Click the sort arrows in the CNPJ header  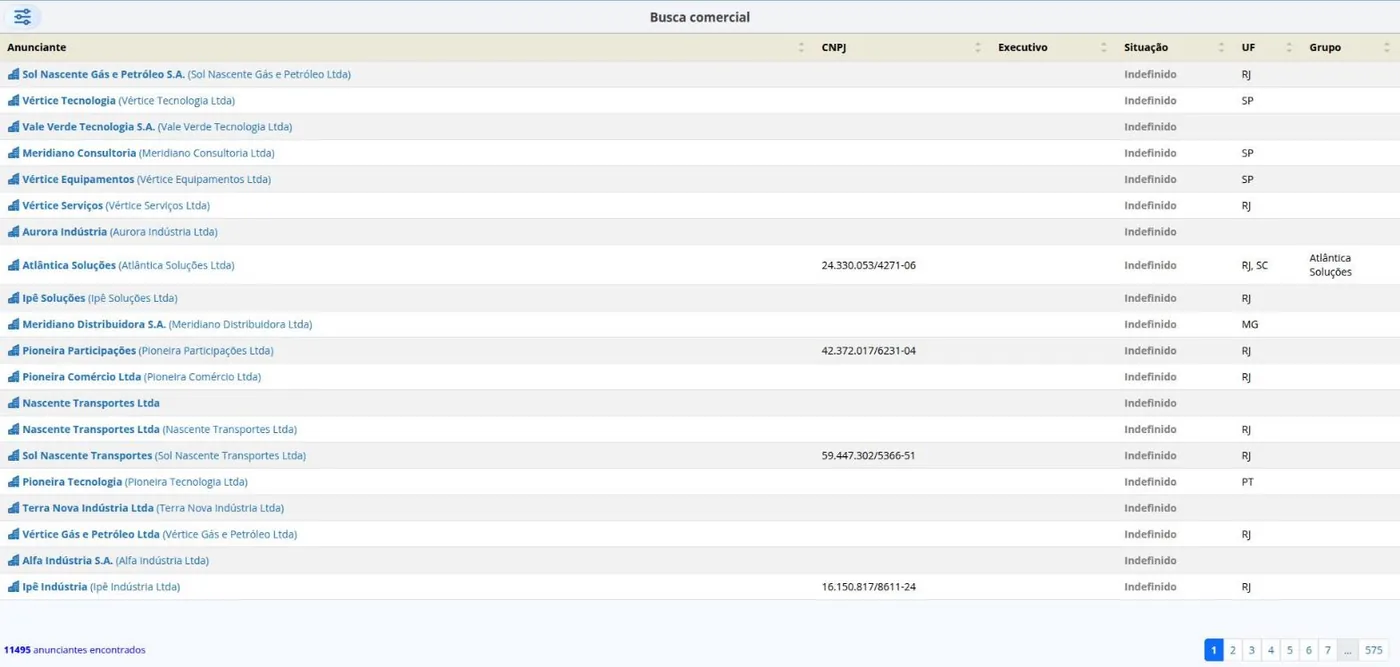tap(978, 47)
